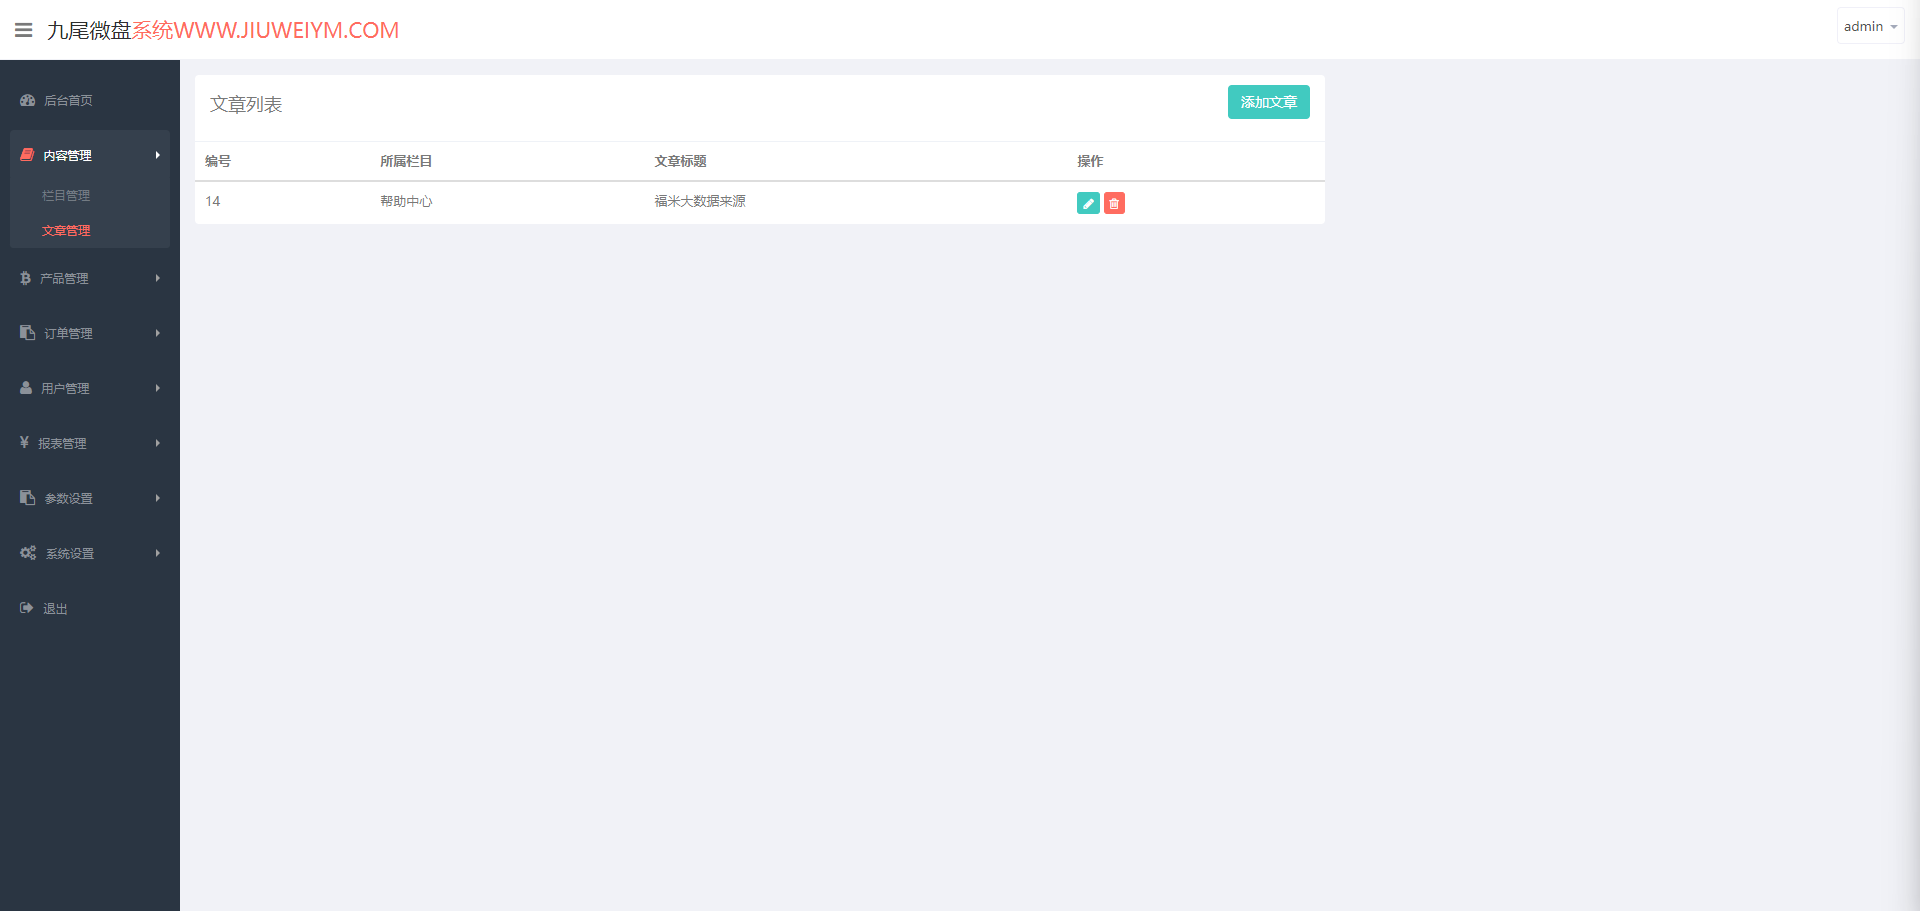Delete article 14 with the red trash icon
Screen dimensions: 1920x911
pos(1114,203)
